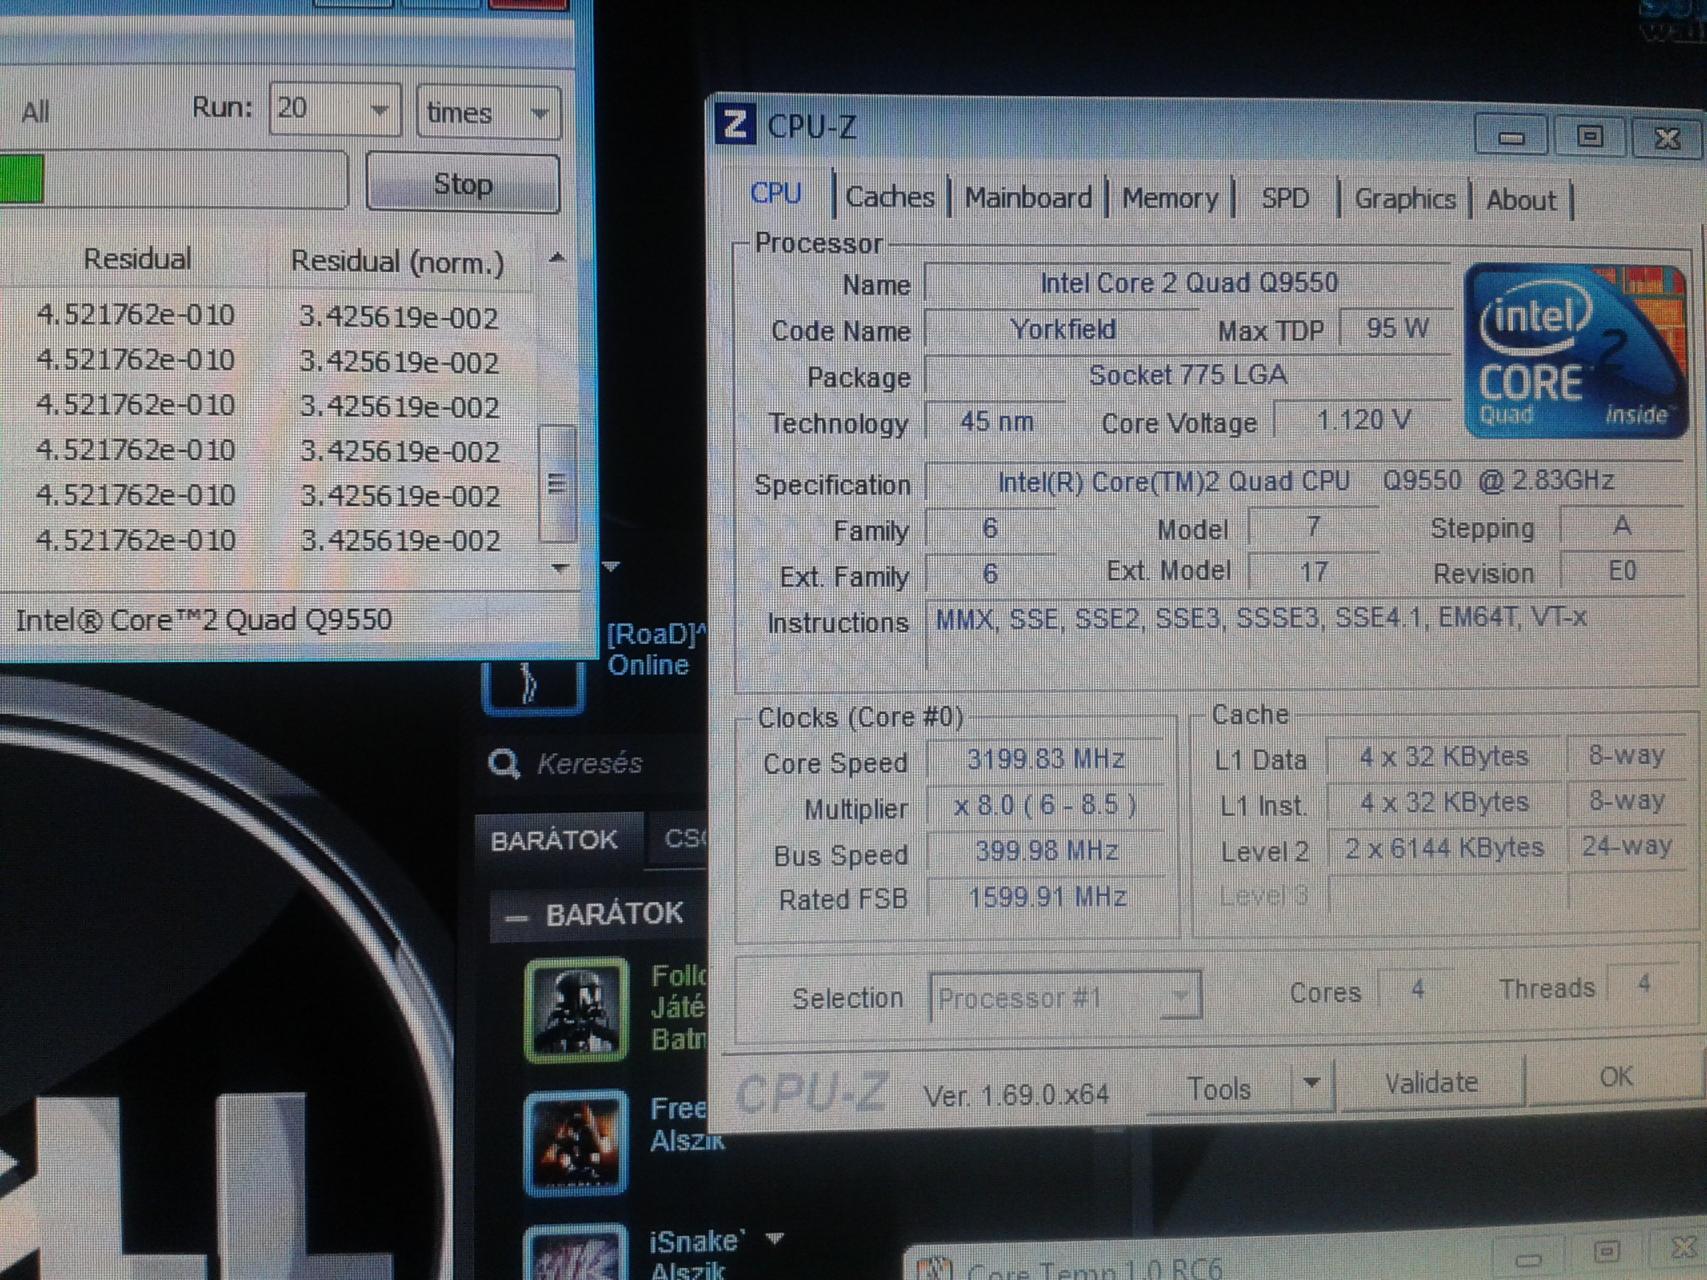The width and height of the screenshot is (1707, 1280).
Task: Click the 'All' label in the test window
Action: [x=35, y=111]
